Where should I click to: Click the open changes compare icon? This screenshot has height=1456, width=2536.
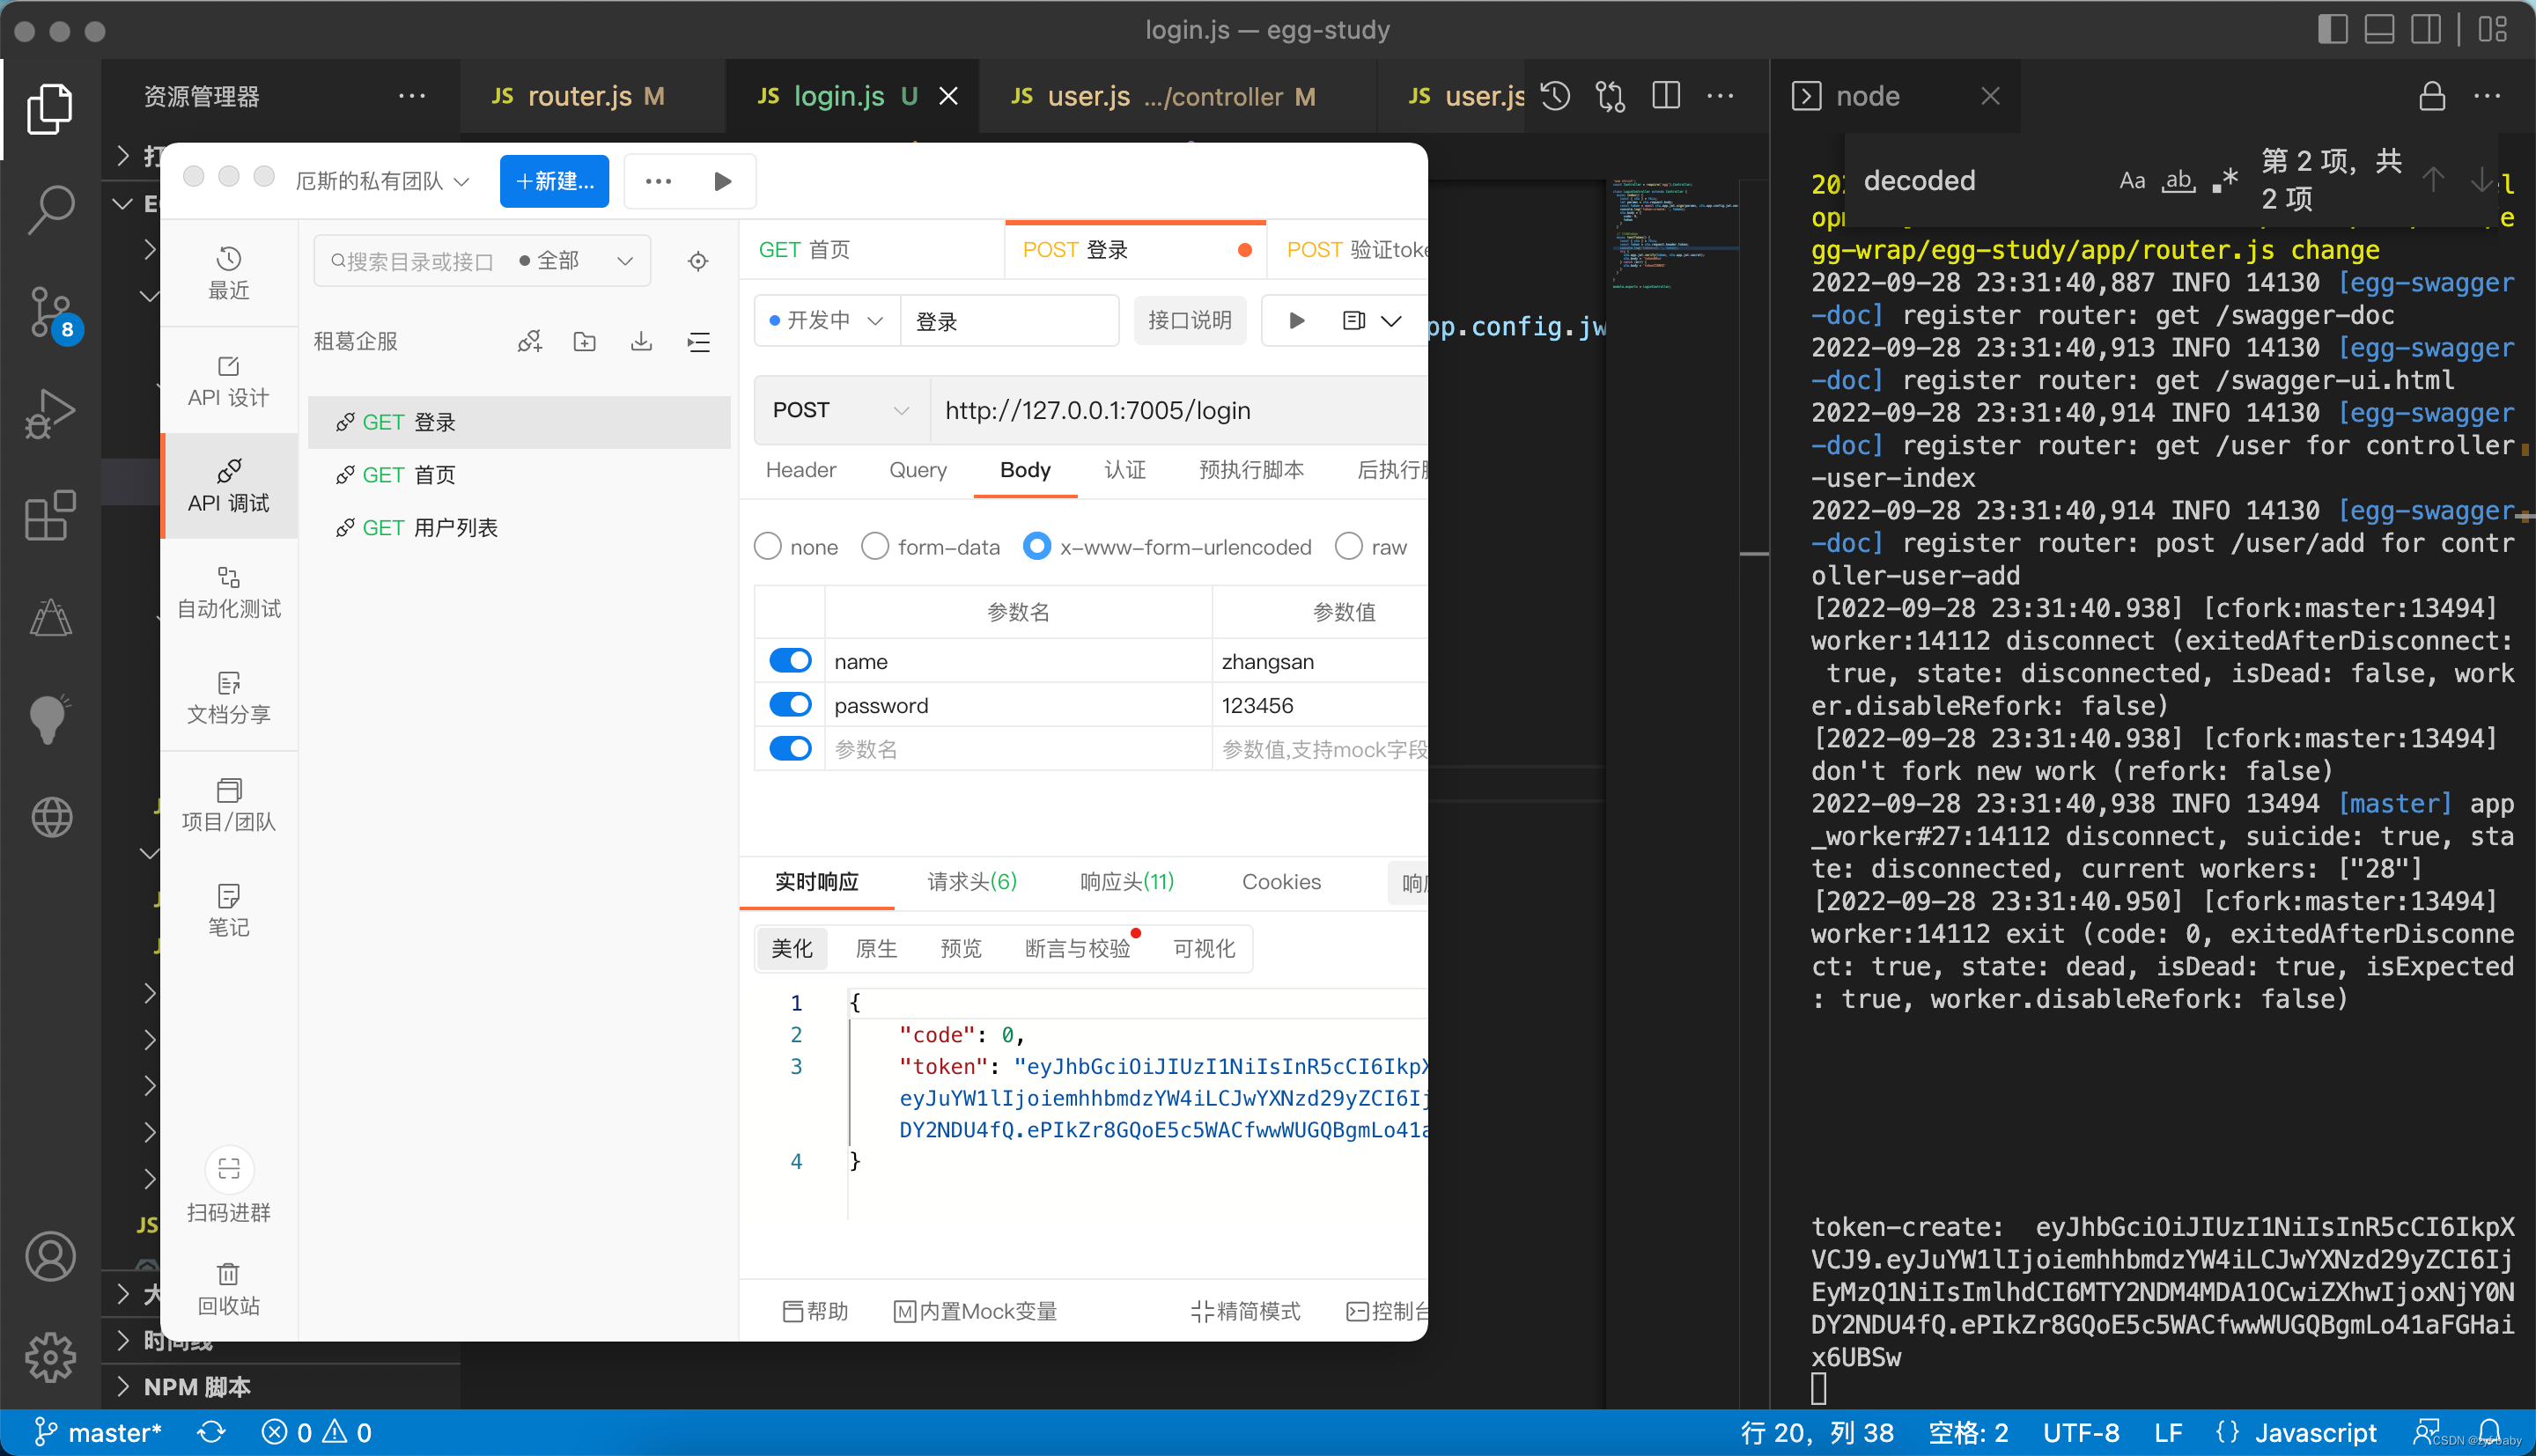click(1610, 96)
